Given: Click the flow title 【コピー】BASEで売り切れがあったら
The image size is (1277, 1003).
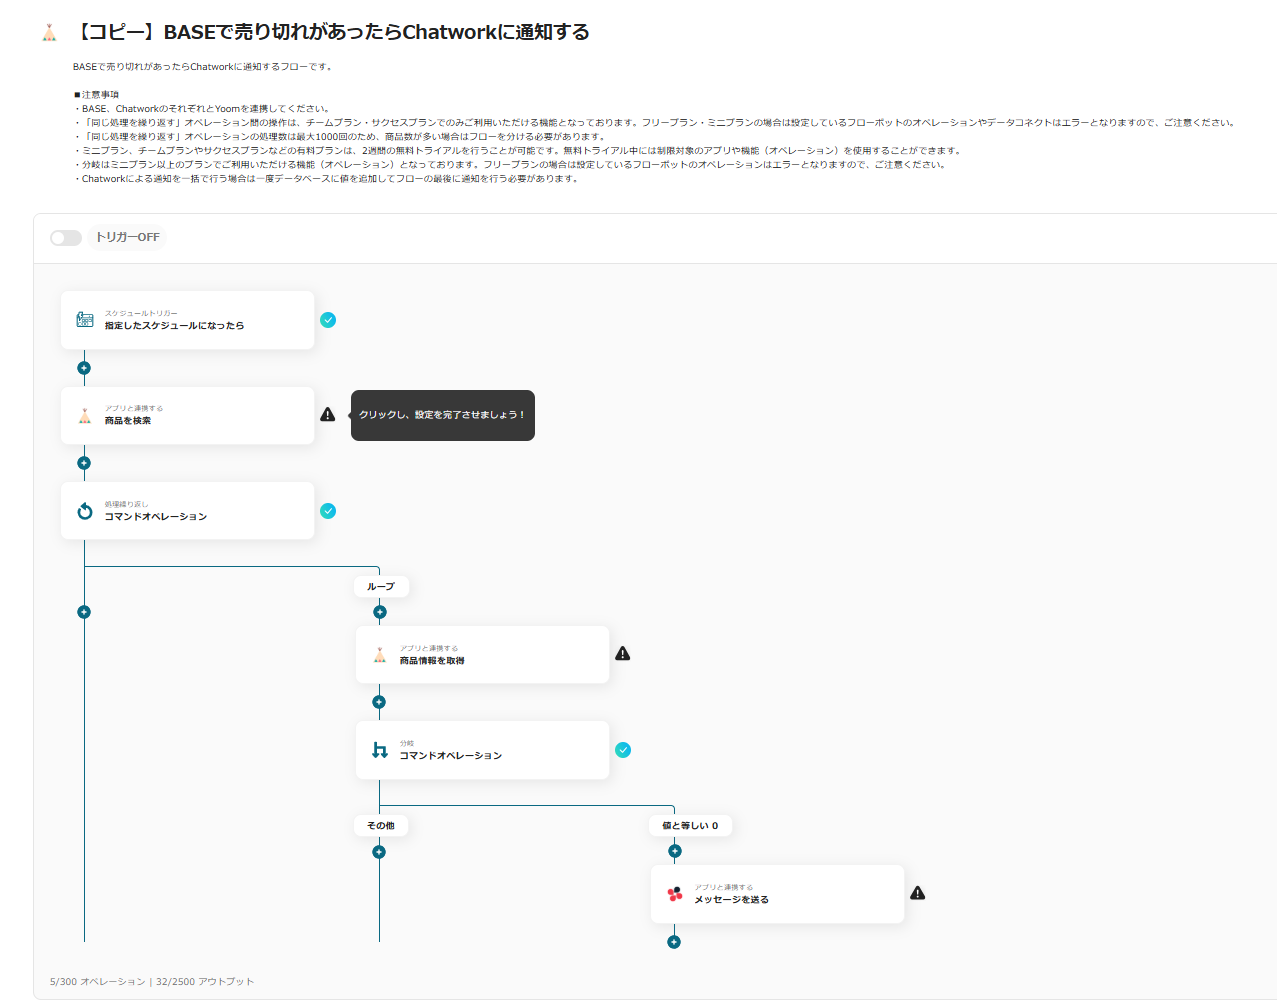Looking at the screenshot, I should [333, 32].
